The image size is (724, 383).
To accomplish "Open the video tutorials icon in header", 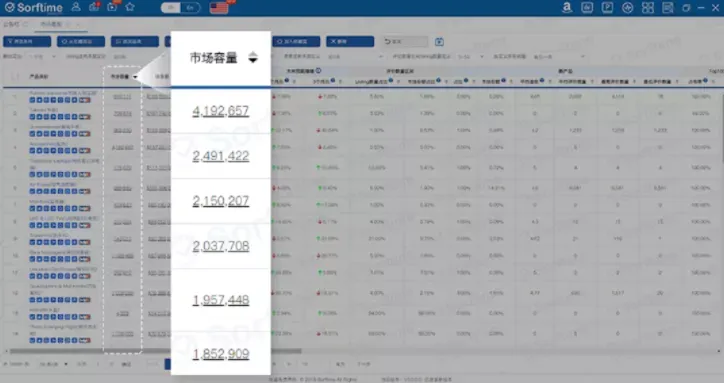I will [x=112, y=7].
